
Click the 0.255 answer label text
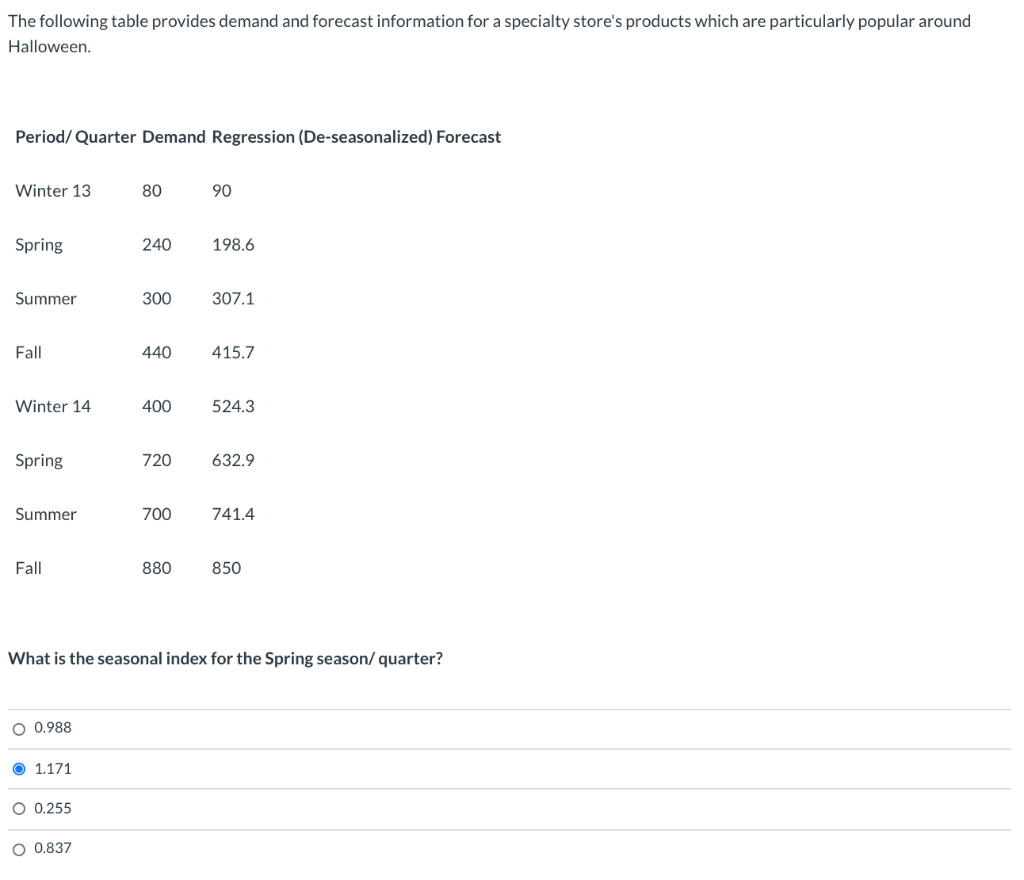pos(52,808)
